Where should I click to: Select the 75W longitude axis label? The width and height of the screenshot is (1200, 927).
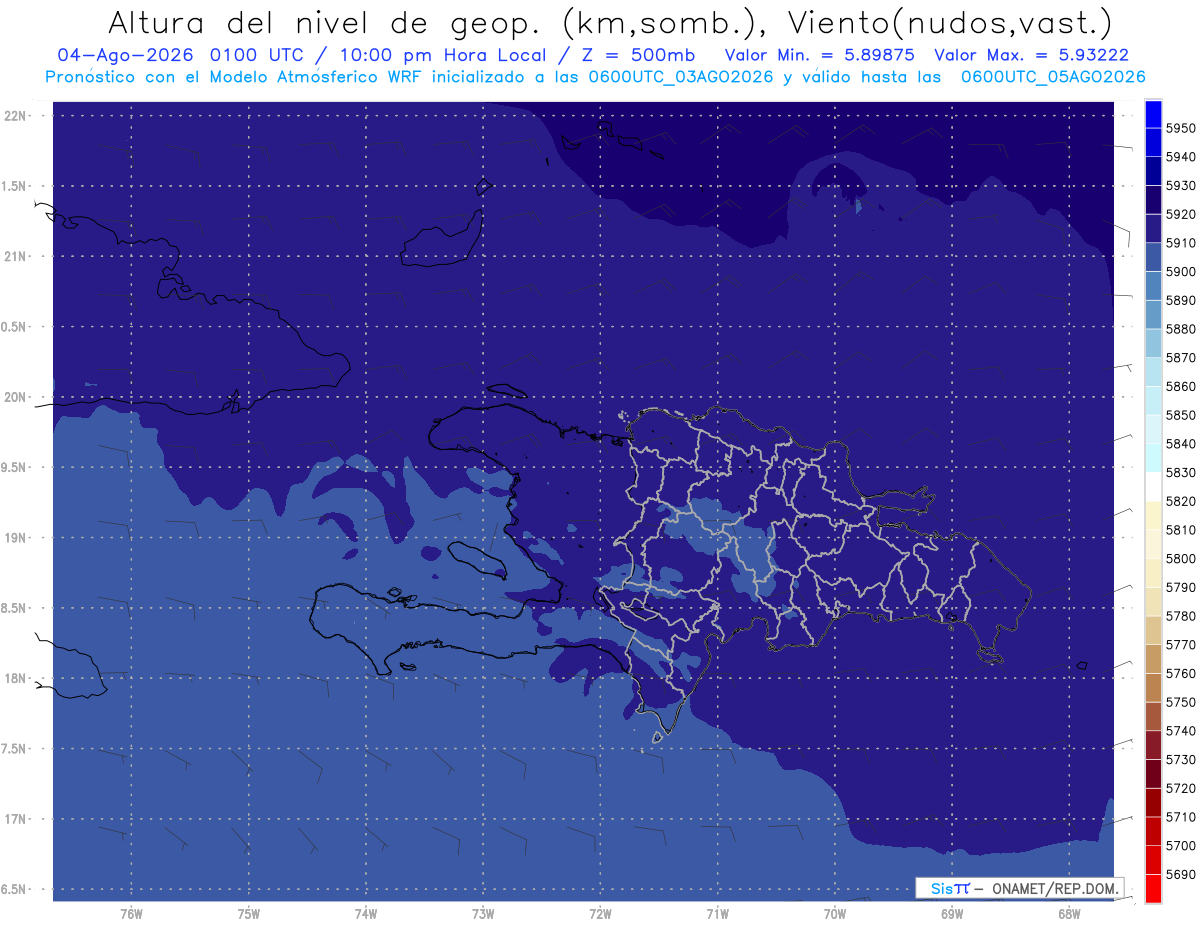249,913
